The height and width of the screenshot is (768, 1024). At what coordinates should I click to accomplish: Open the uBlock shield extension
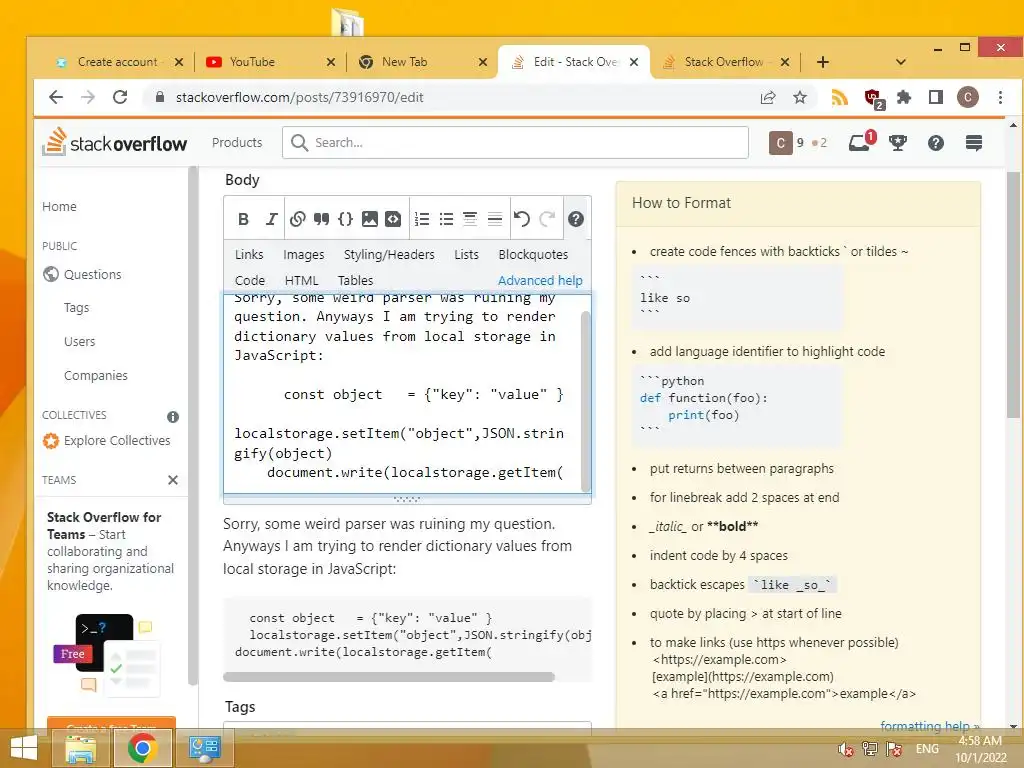point(874,99)
